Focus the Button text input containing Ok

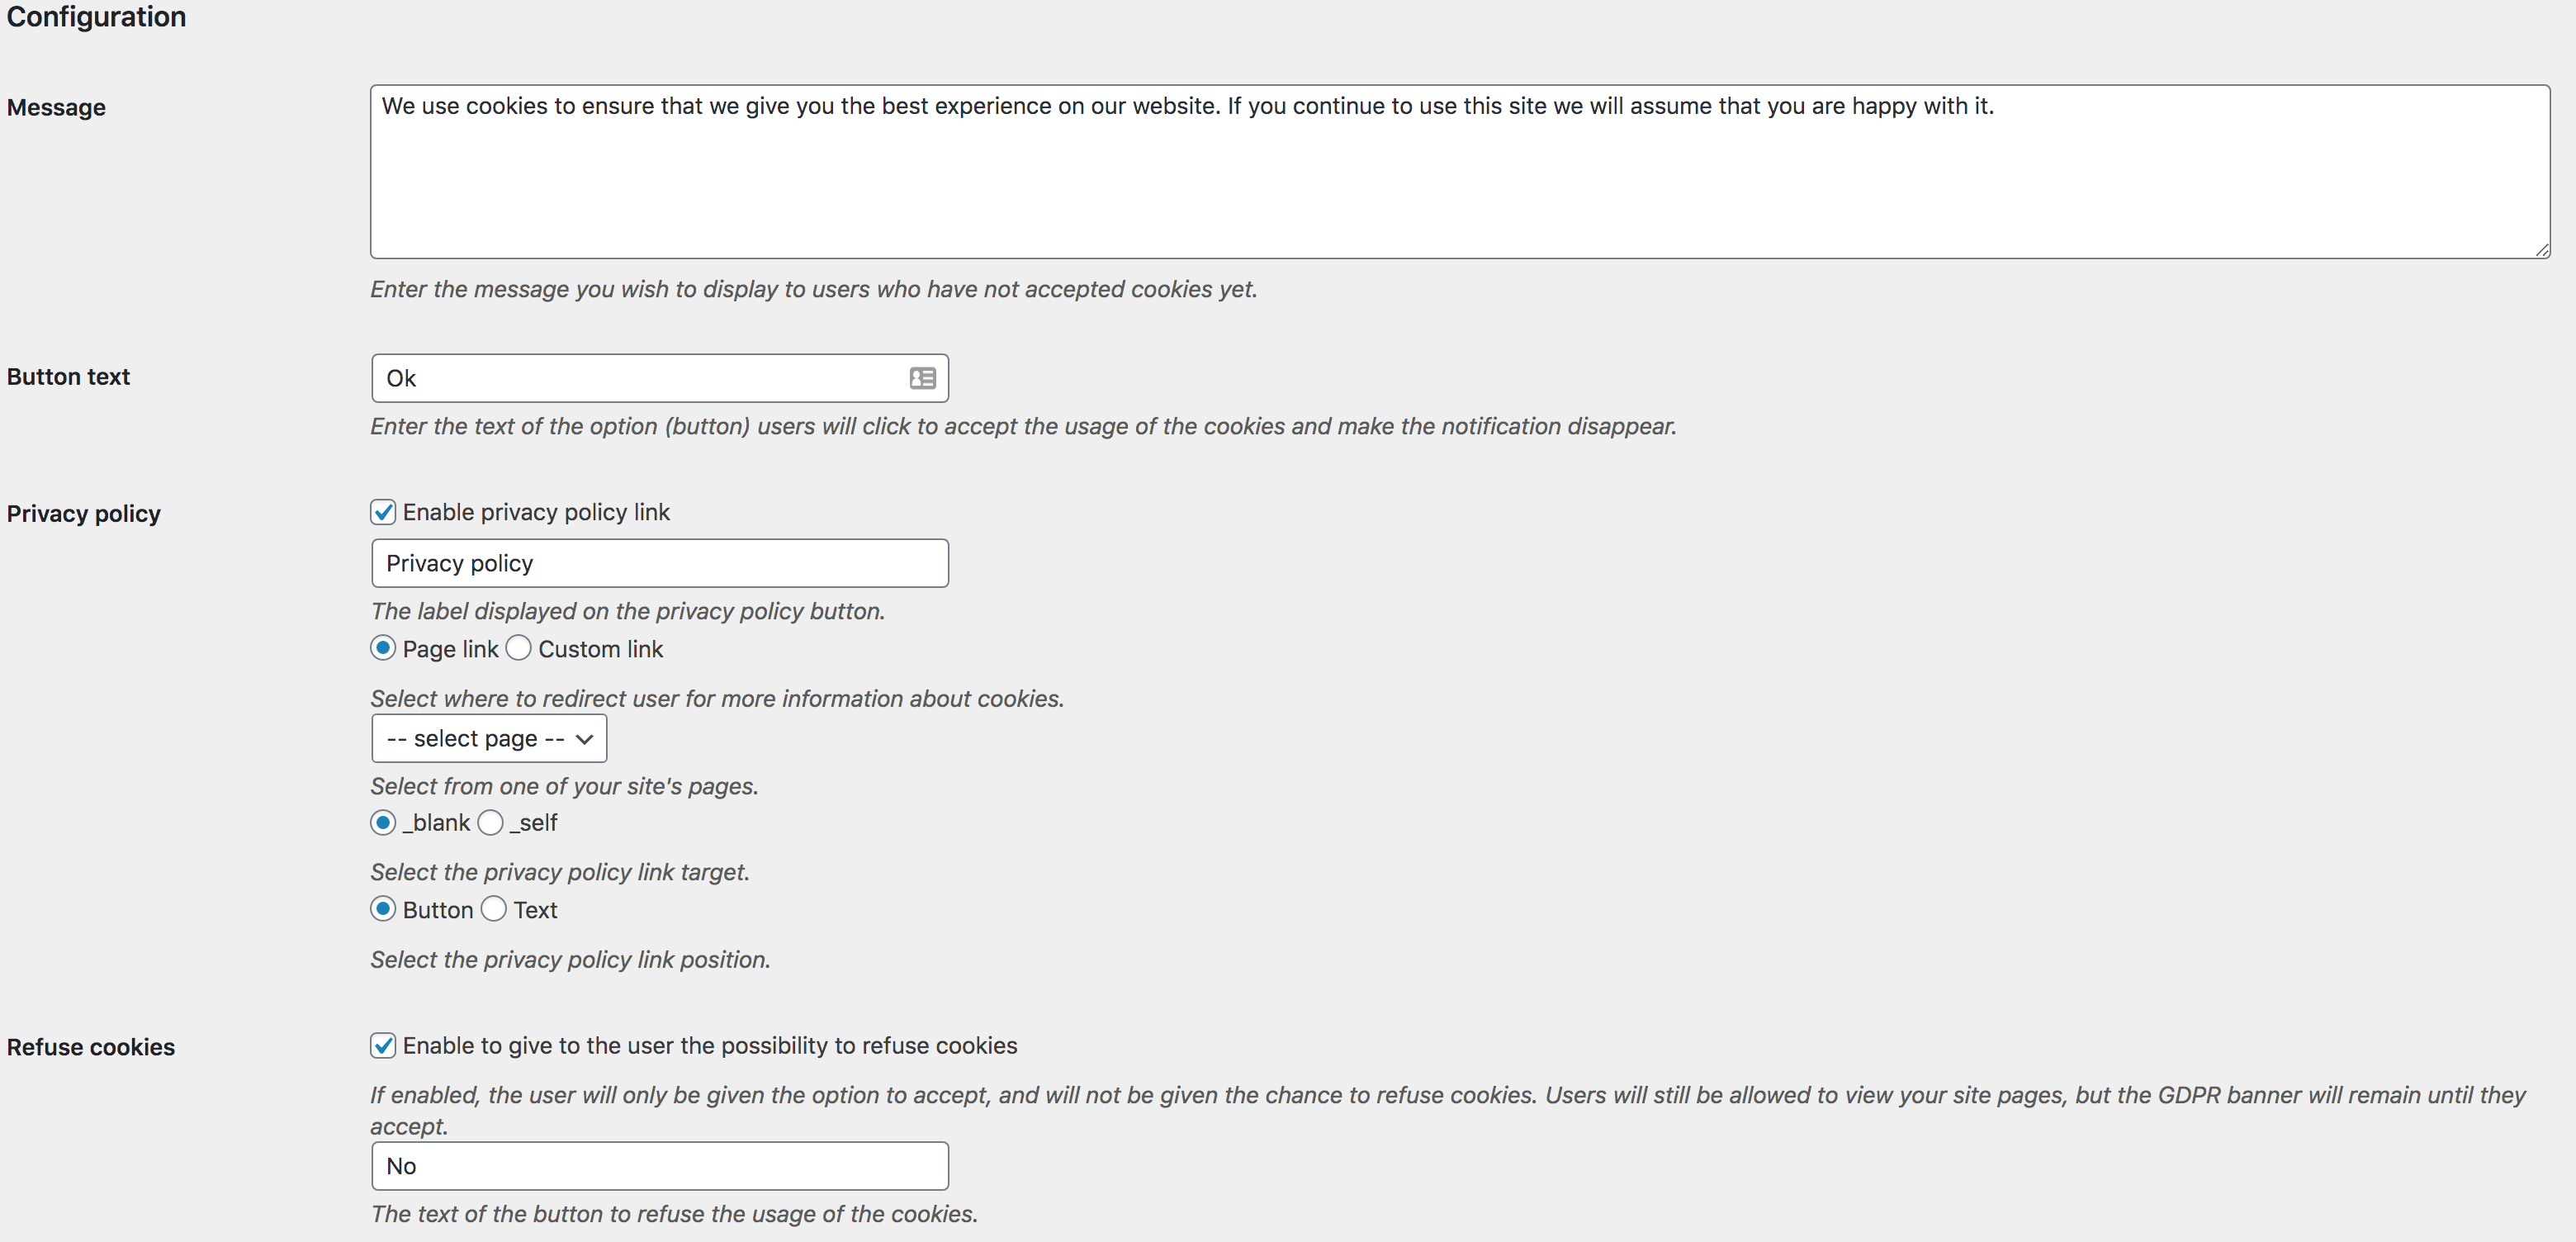click(x=640, y=378)
